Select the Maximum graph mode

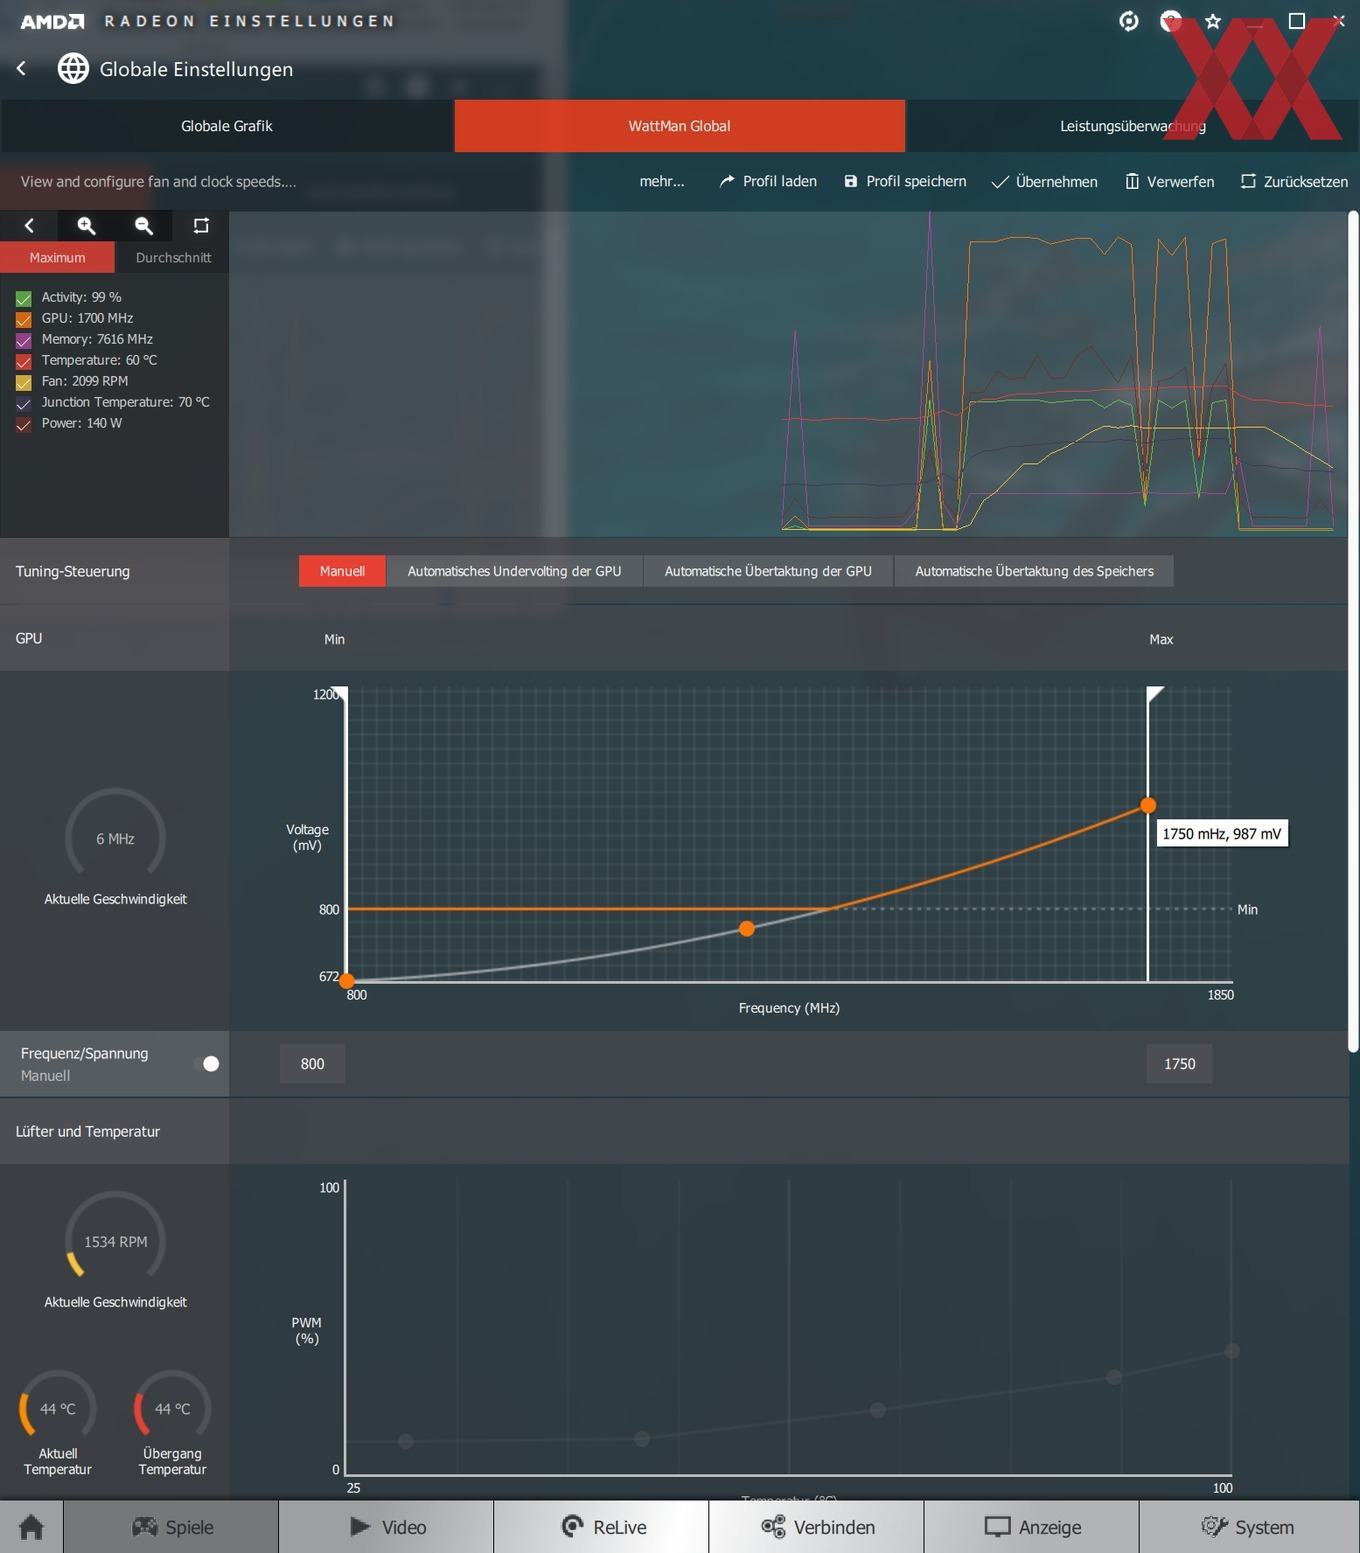(x=57, y=257)
